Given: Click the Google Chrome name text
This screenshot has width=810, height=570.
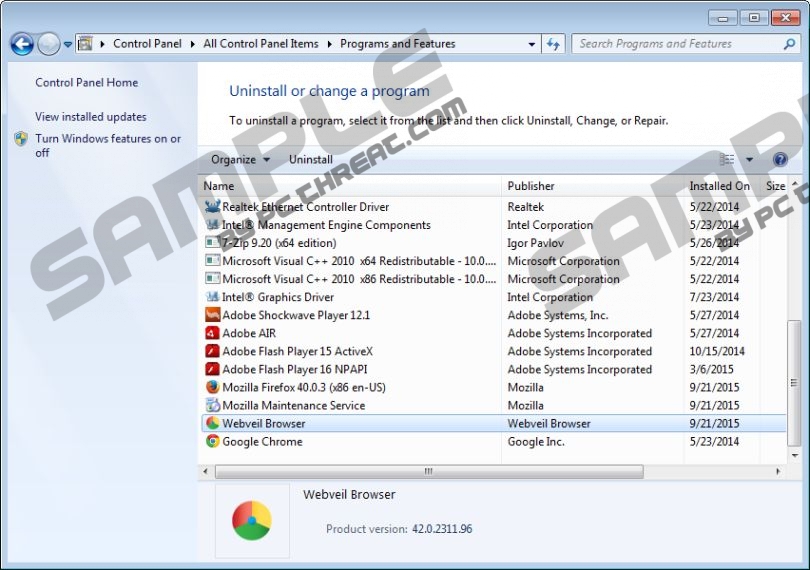Looking at the screenshot, I should coord(262,442).
